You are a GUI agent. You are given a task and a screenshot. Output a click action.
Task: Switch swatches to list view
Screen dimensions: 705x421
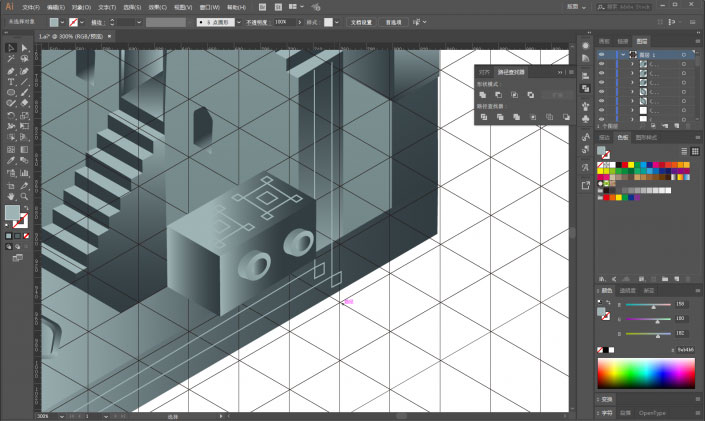tap(684, 151)
